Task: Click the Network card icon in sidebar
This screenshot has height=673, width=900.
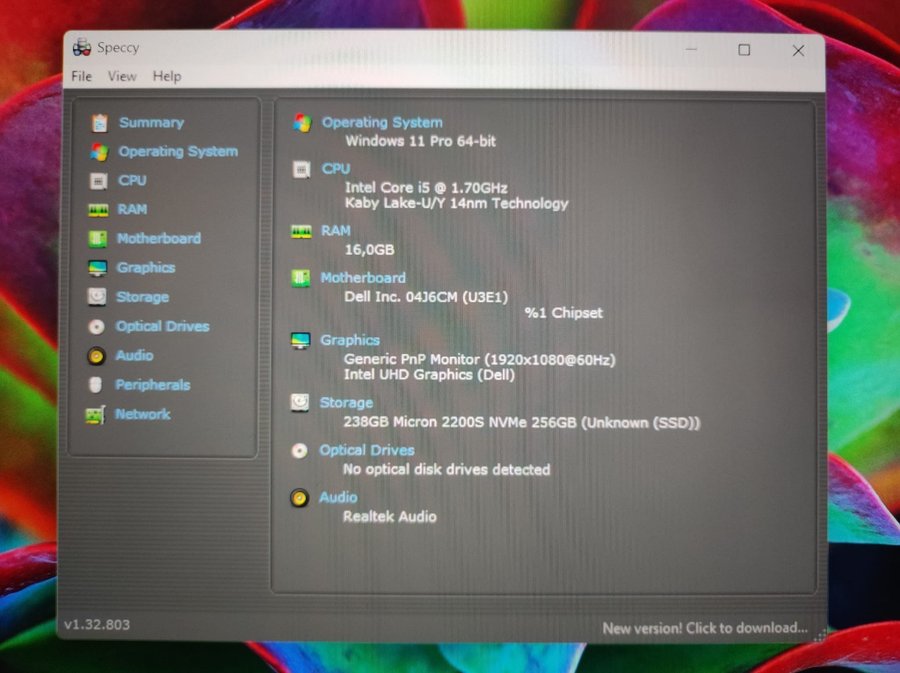Action: (x=95, y=415)
